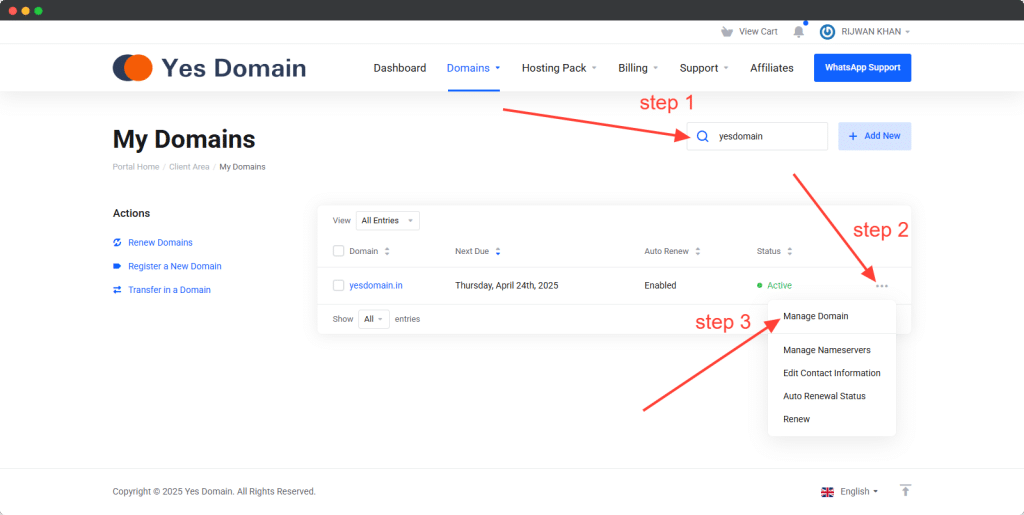This screenshot has height=515, width=1024.
Task: Click the Register a New Domain tag icon
Action: click(118, 266)
